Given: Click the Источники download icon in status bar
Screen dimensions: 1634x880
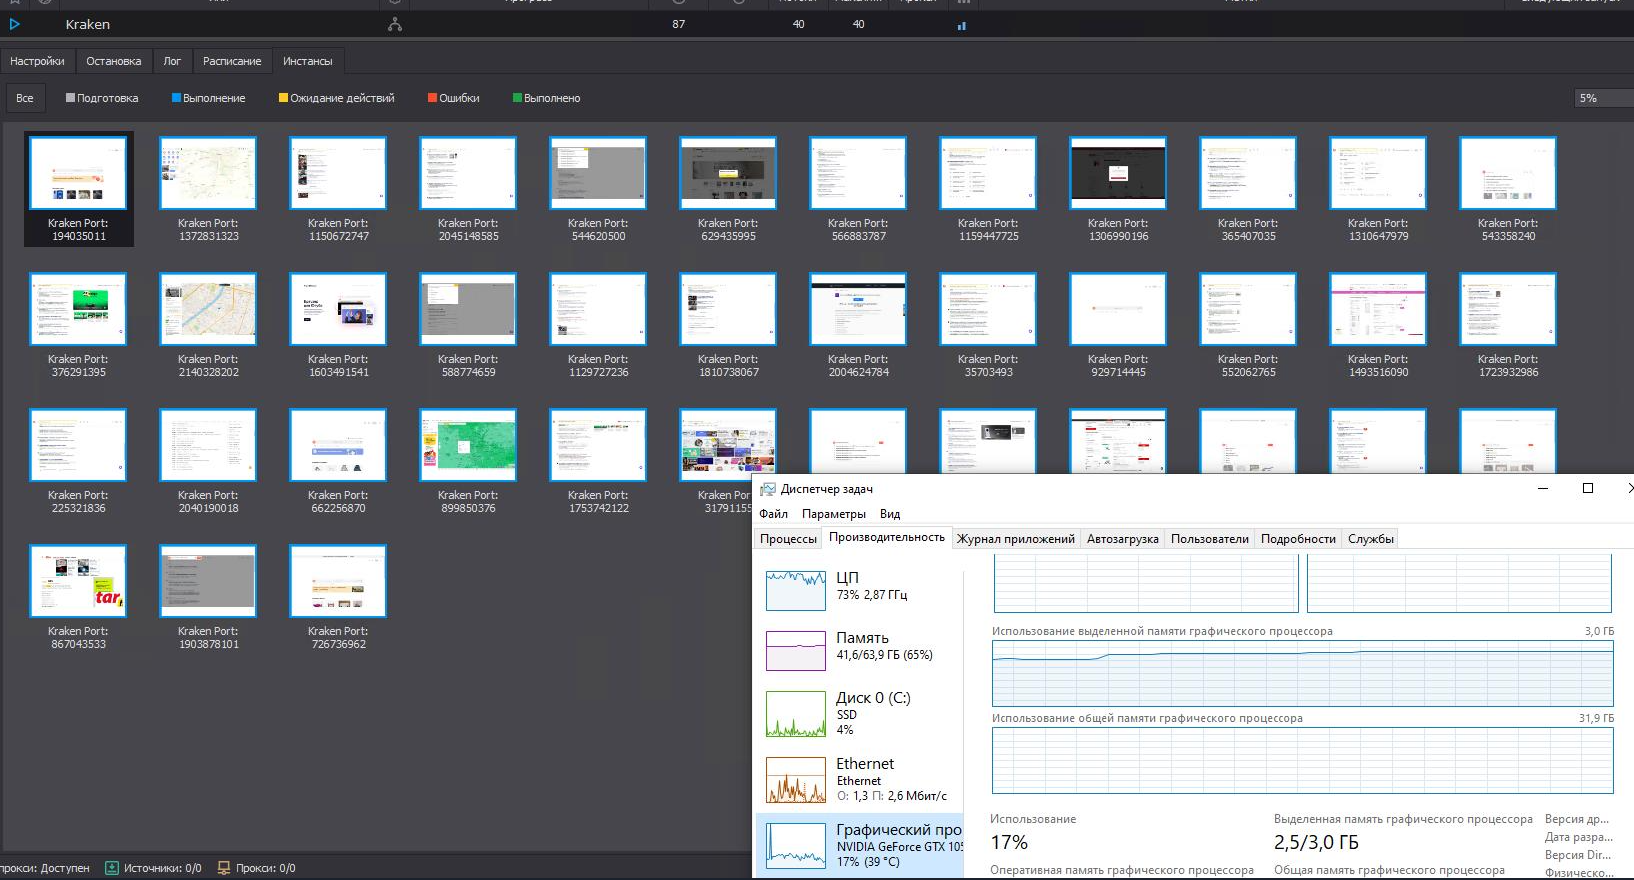Looking at the screenshot, I should tap(112, 868).
